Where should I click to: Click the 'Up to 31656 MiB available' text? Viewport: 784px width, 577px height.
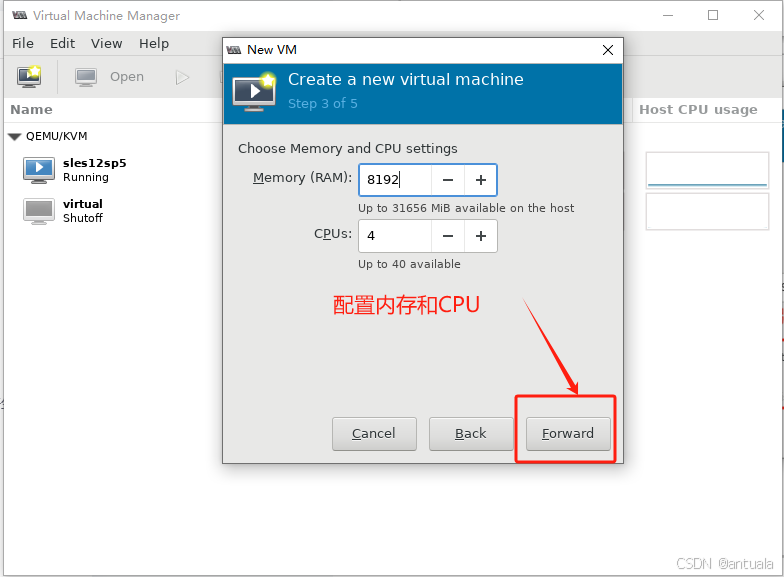466,208
